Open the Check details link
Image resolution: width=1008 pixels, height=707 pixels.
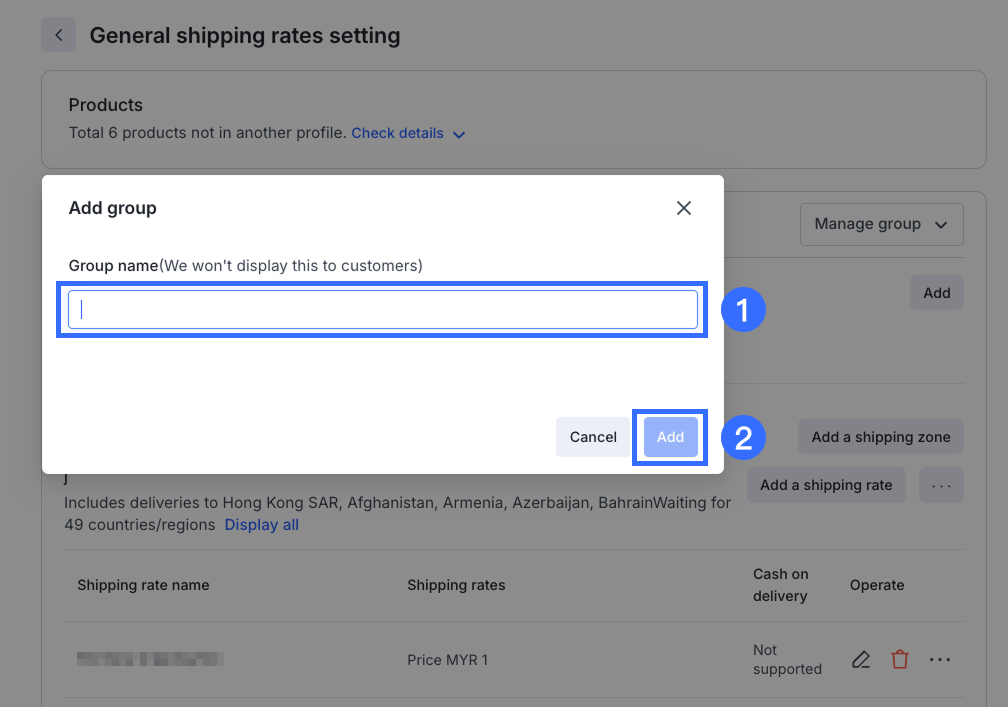point(397,133)
